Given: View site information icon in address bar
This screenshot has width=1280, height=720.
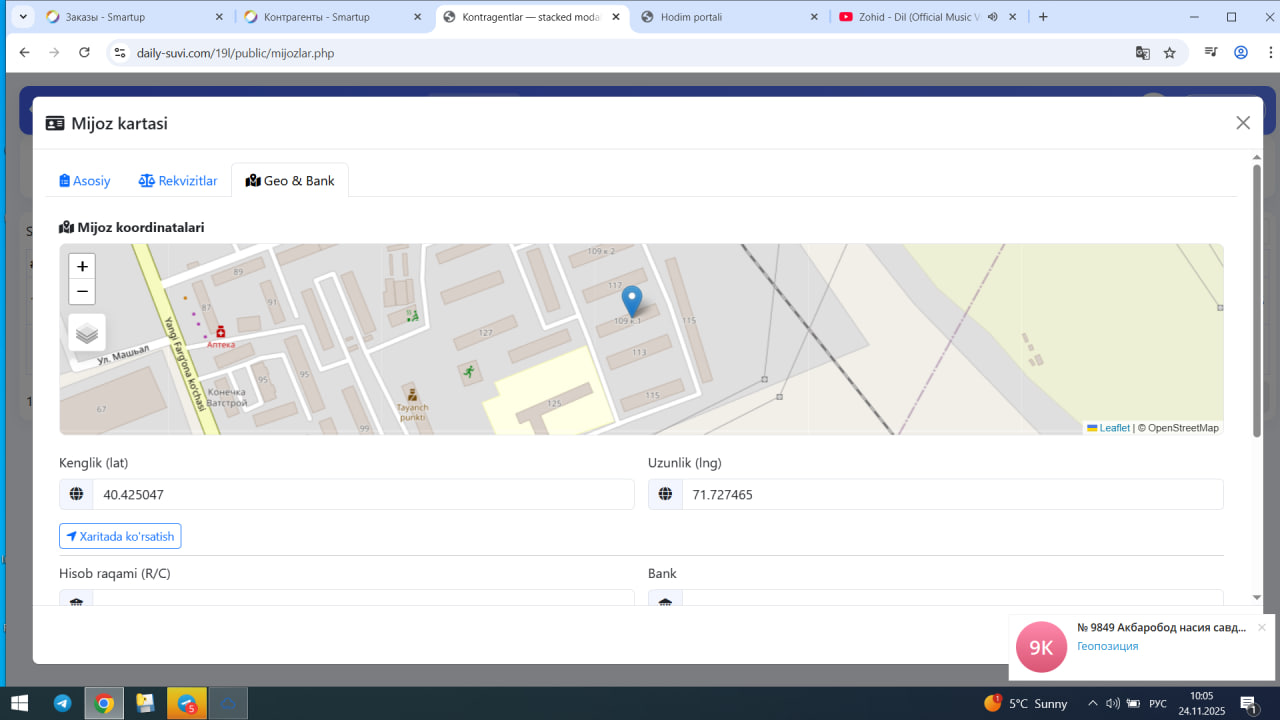Looking at the screenshot, I should (x=120, y=53).
